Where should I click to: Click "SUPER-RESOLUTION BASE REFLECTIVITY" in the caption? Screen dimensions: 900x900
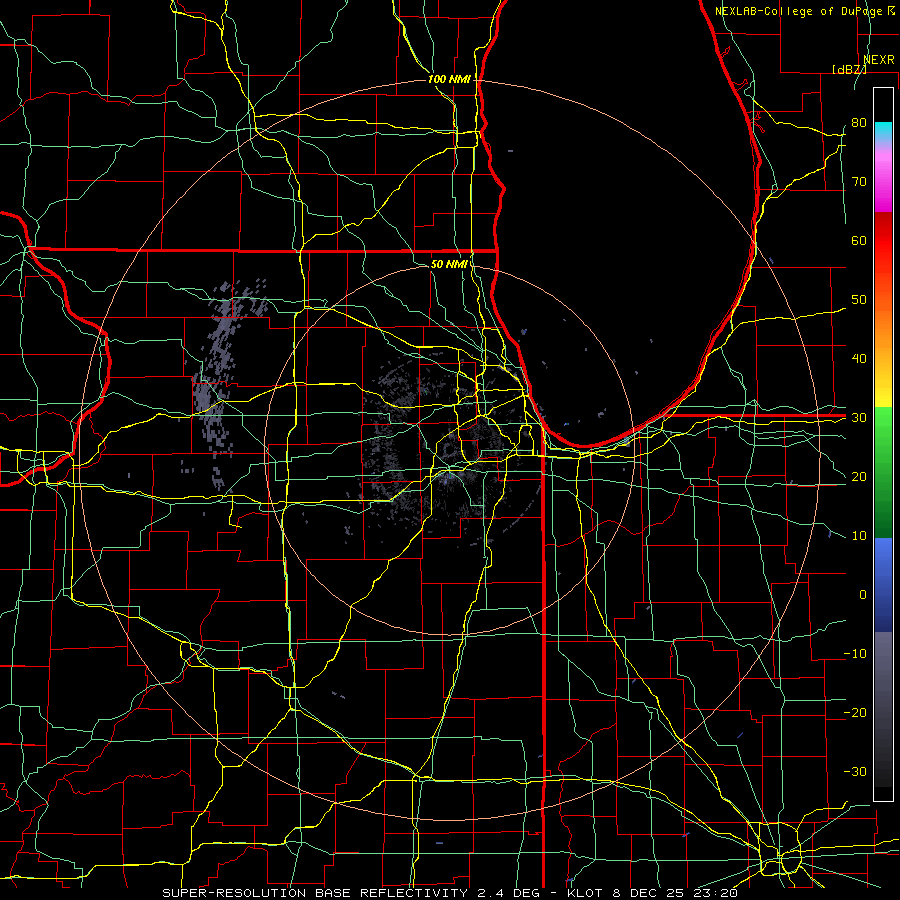(315, 893)
